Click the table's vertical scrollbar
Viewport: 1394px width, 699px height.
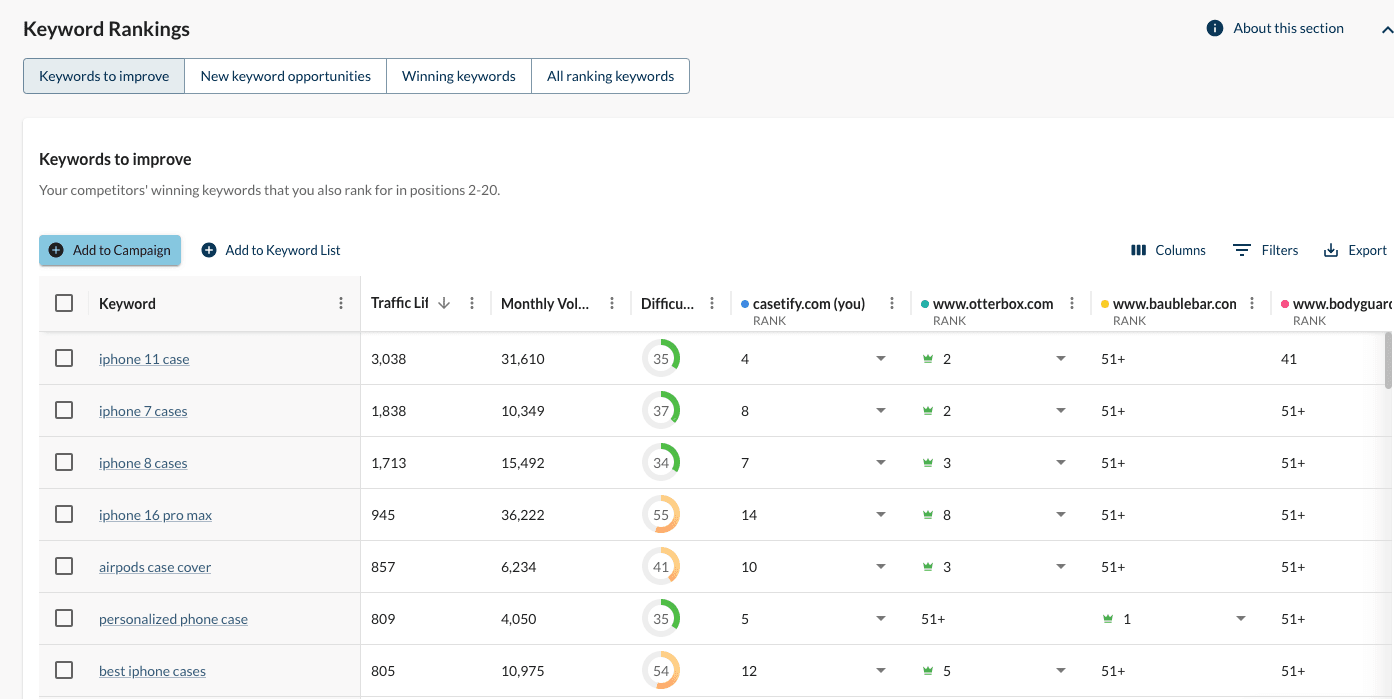1388,360
